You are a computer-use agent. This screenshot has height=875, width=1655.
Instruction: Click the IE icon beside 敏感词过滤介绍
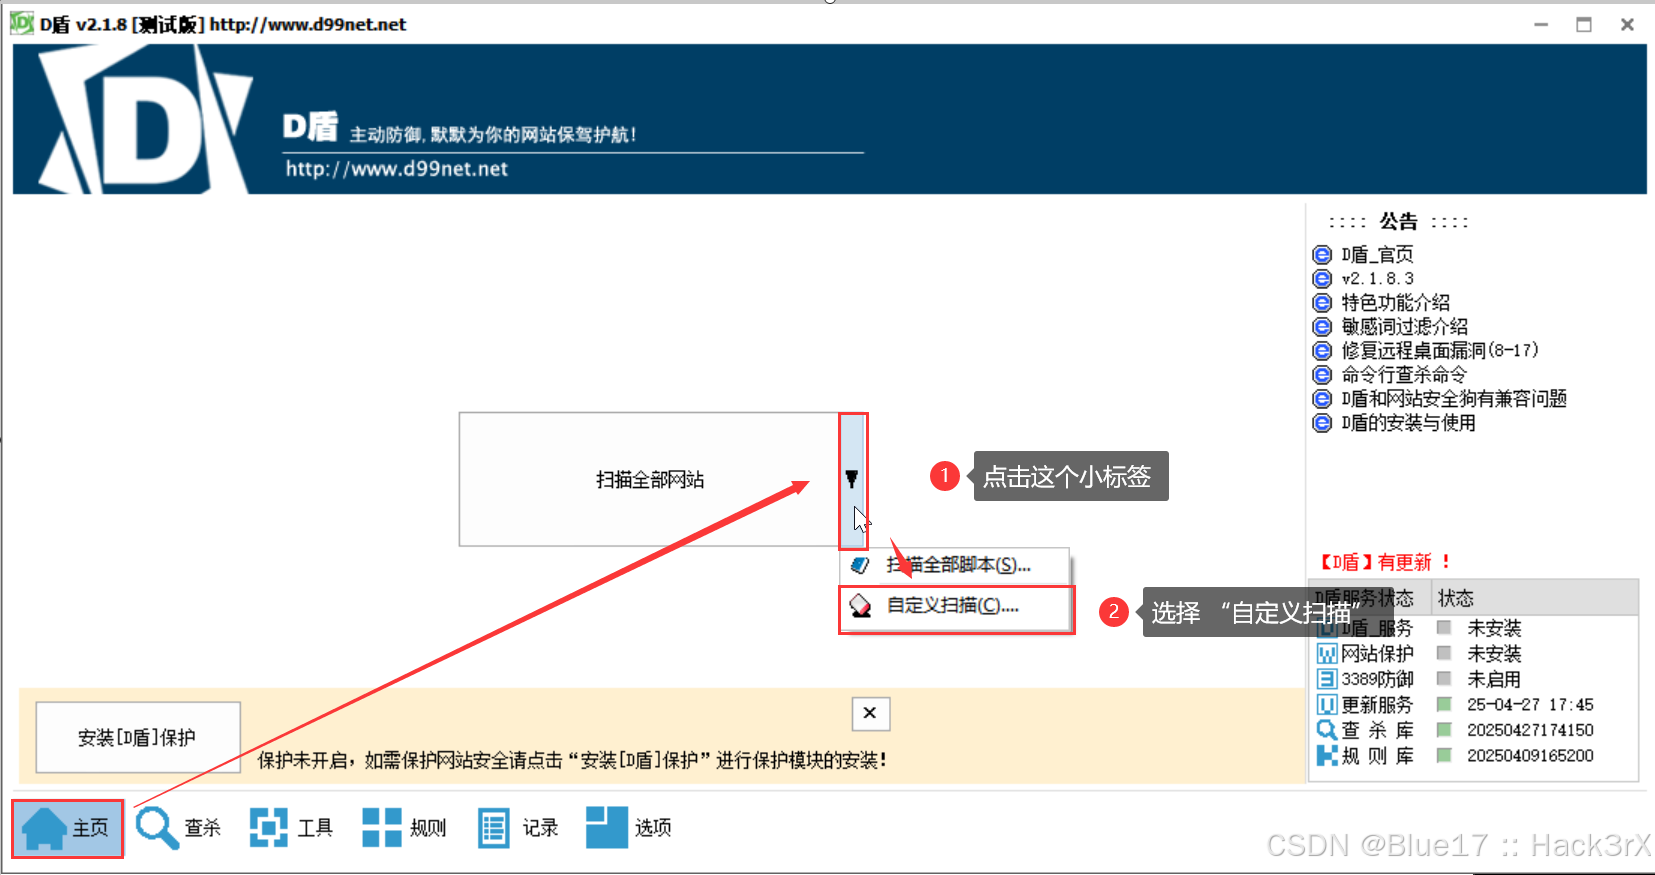(1322, 327)
